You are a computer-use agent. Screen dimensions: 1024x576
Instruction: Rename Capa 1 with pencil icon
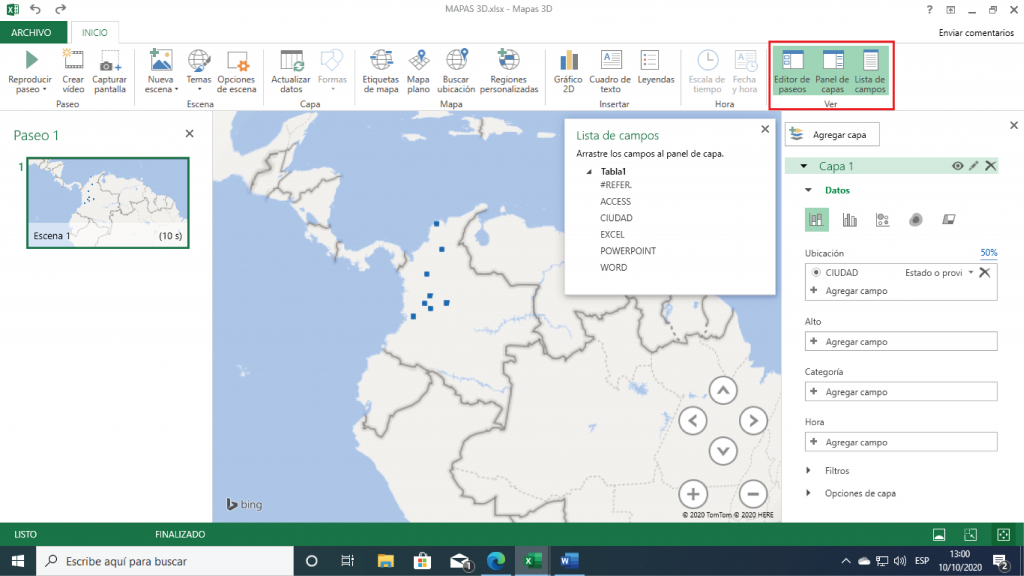coord(974,166)
